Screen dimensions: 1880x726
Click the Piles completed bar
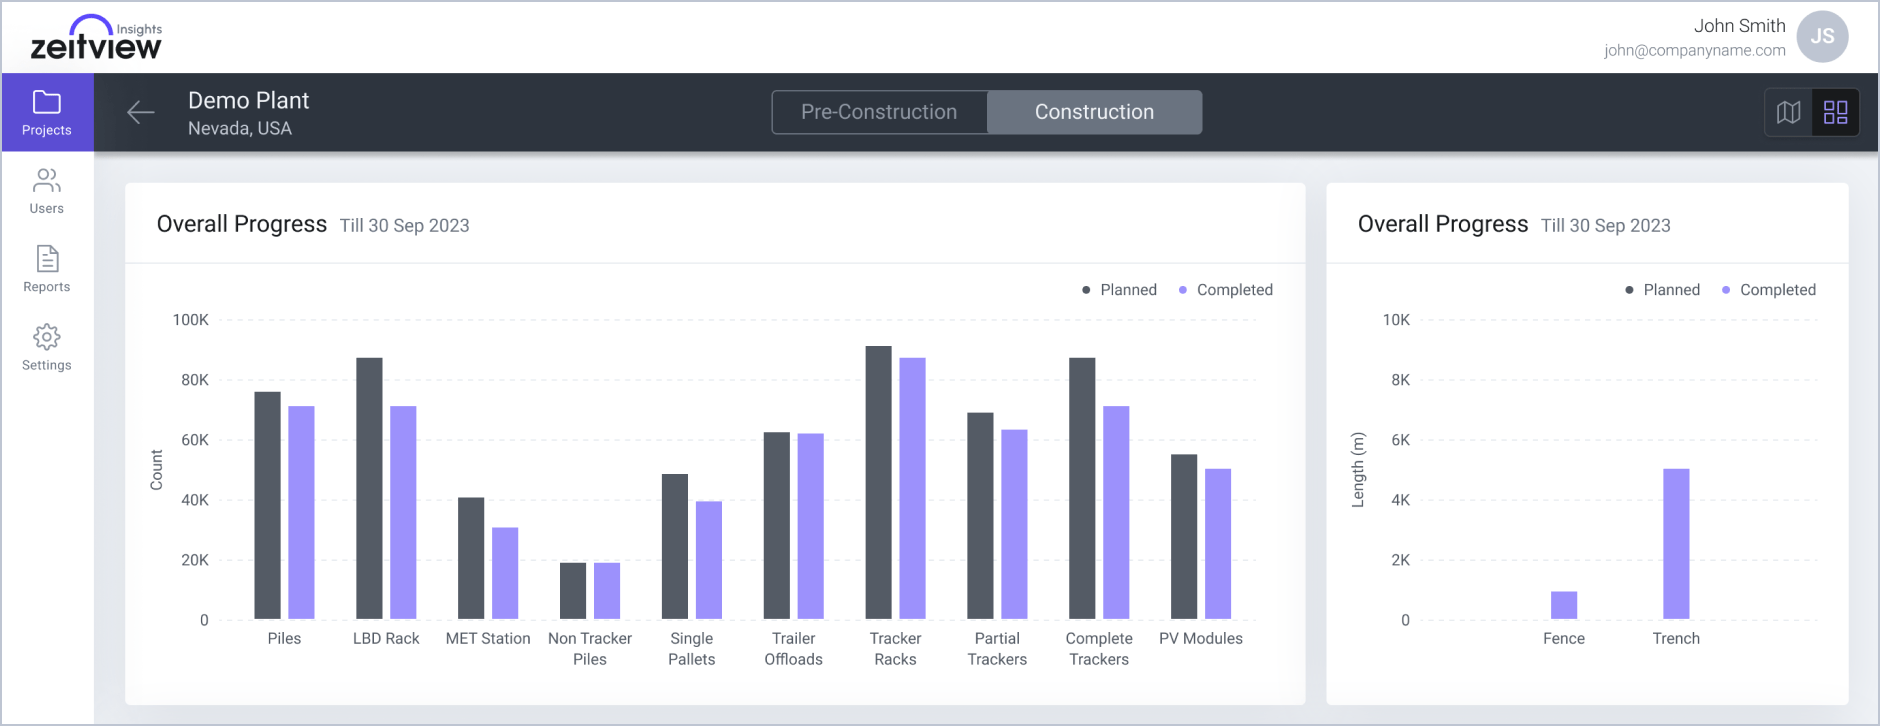click(301, 512)
